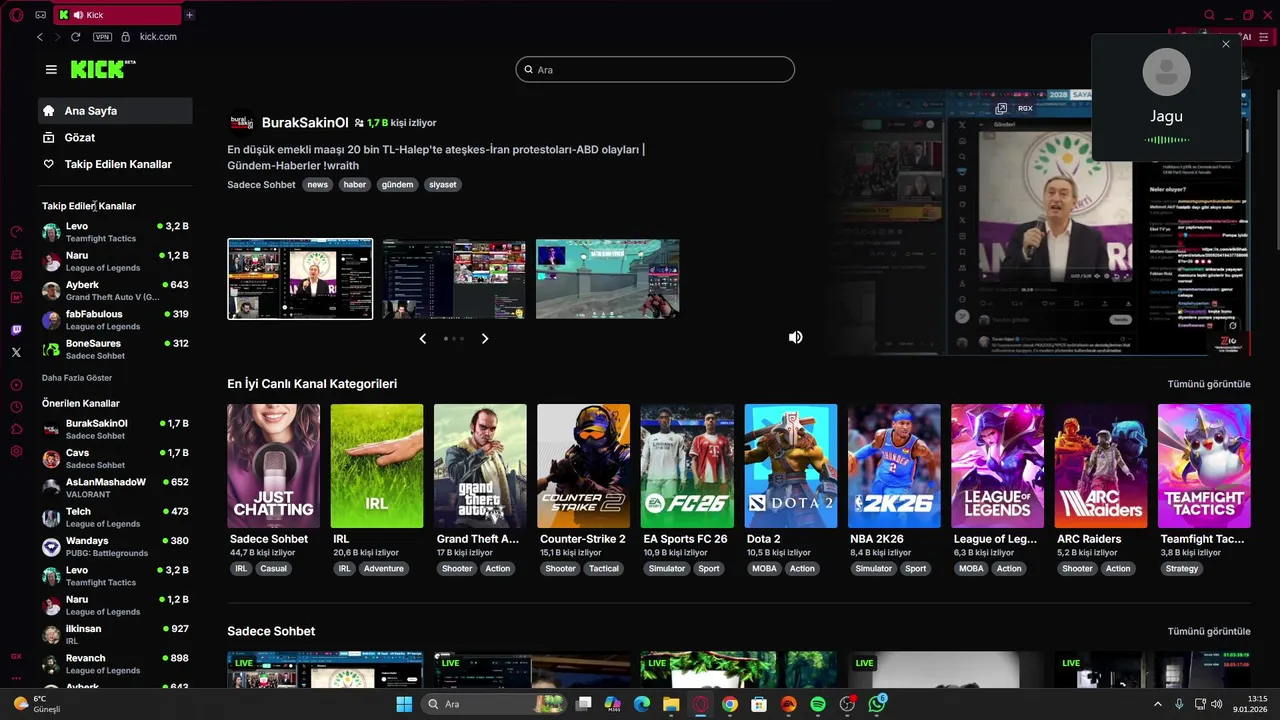1280x720 pixels.
Task: Open a new browser tab
Action: (x=189, y=15)
